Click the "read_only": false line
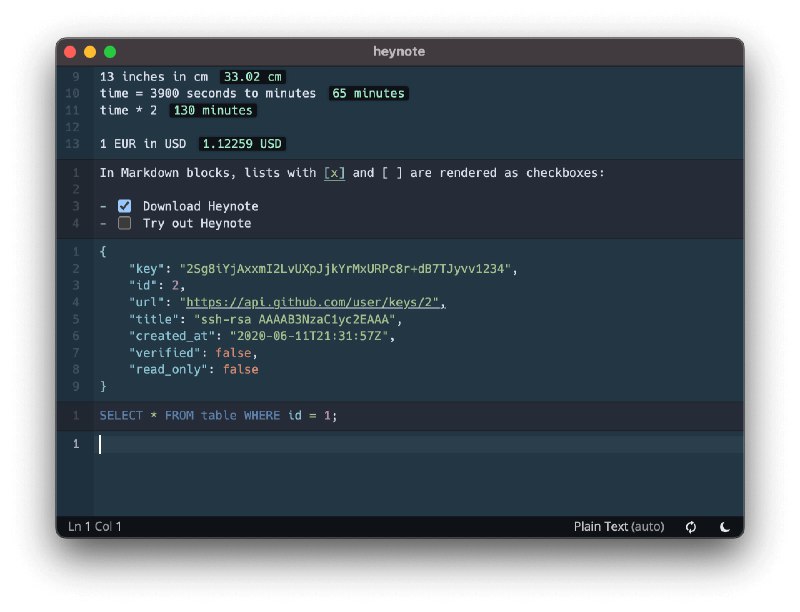 click(x=193, y=370)
